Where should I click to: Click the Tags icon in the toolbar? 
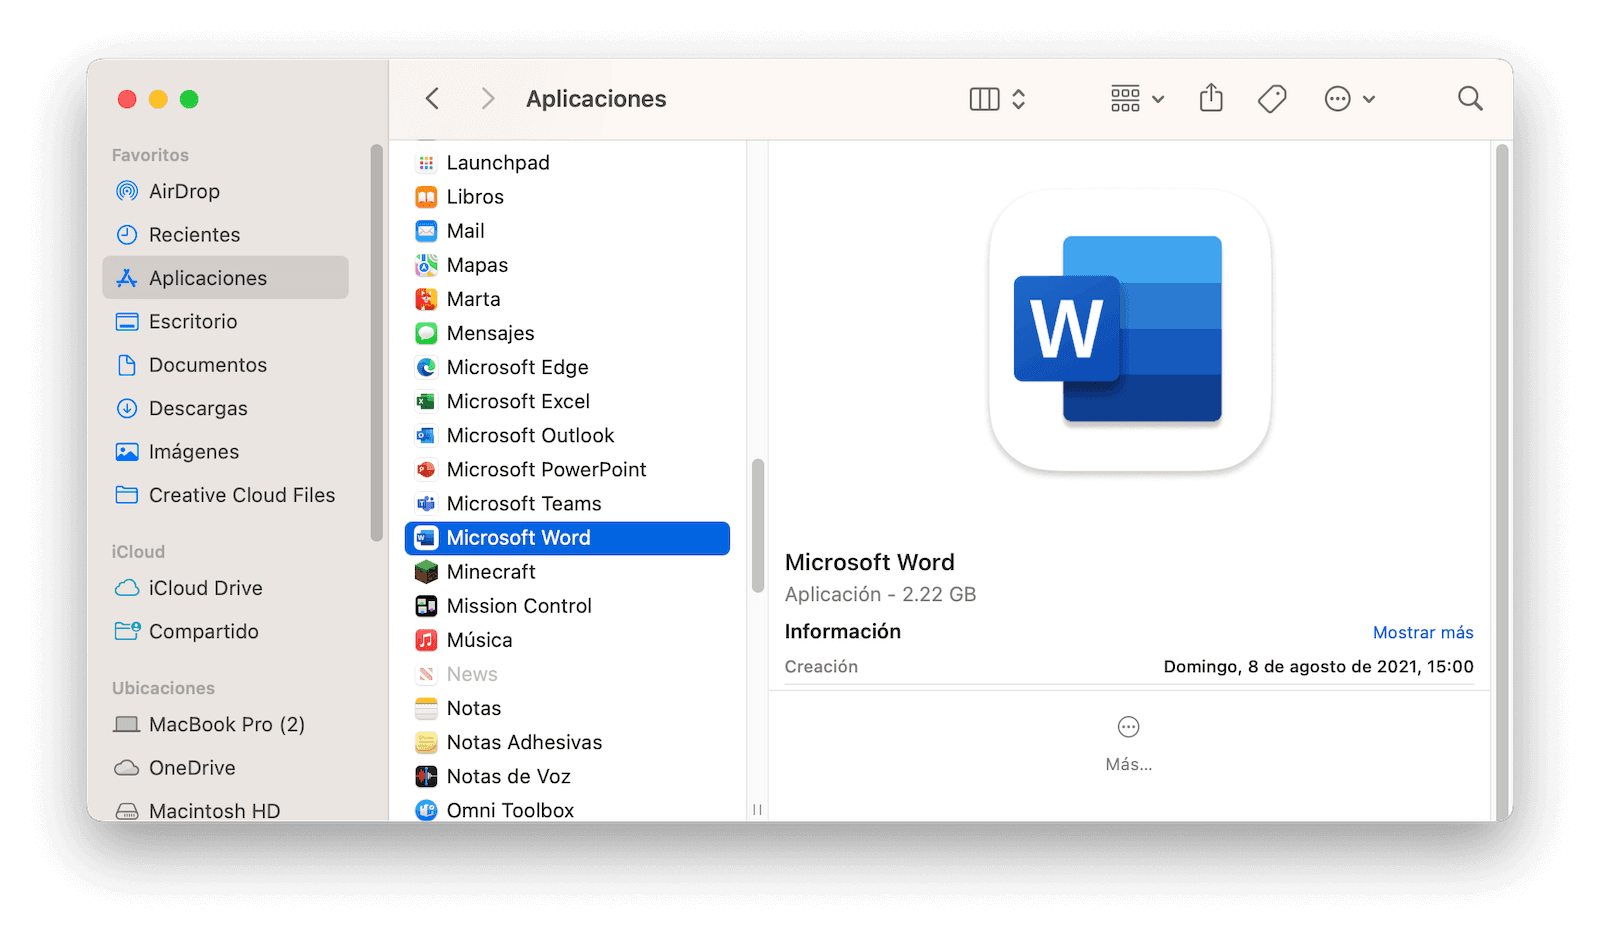pos(1271,98)
